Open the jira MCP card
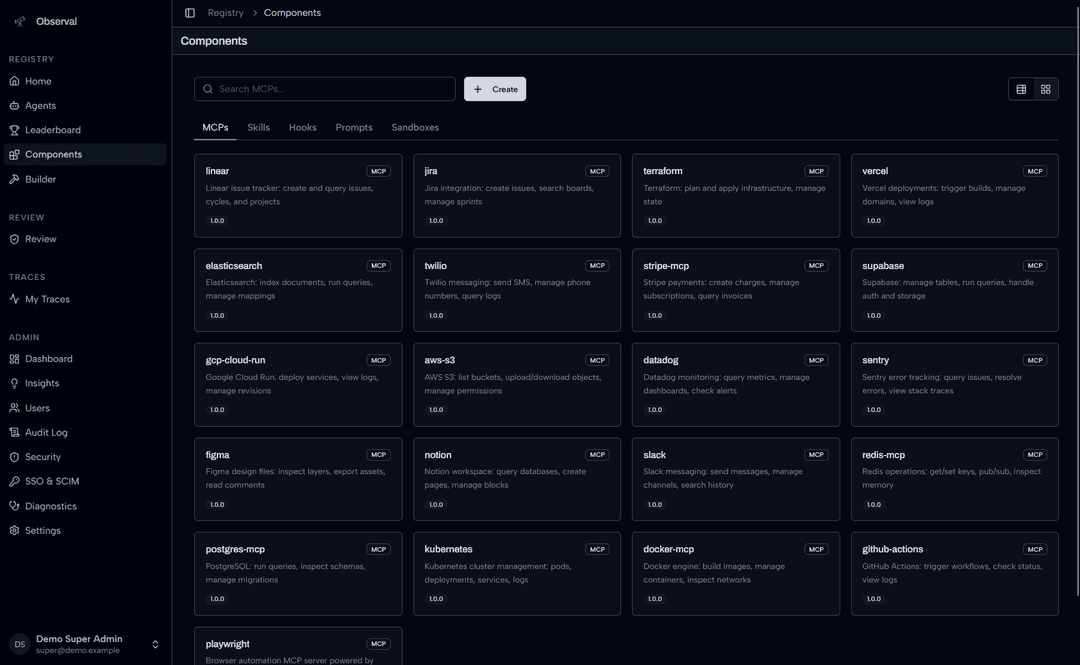The image size is (1080, 665). click(x=517, y=196)
